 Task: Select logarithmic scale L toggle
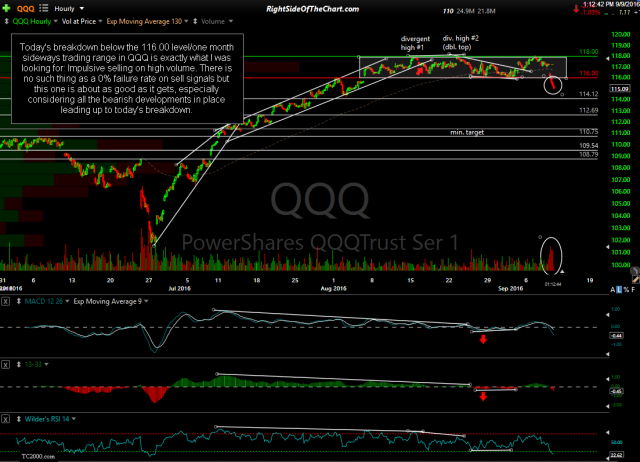click(x=619, y=290)
